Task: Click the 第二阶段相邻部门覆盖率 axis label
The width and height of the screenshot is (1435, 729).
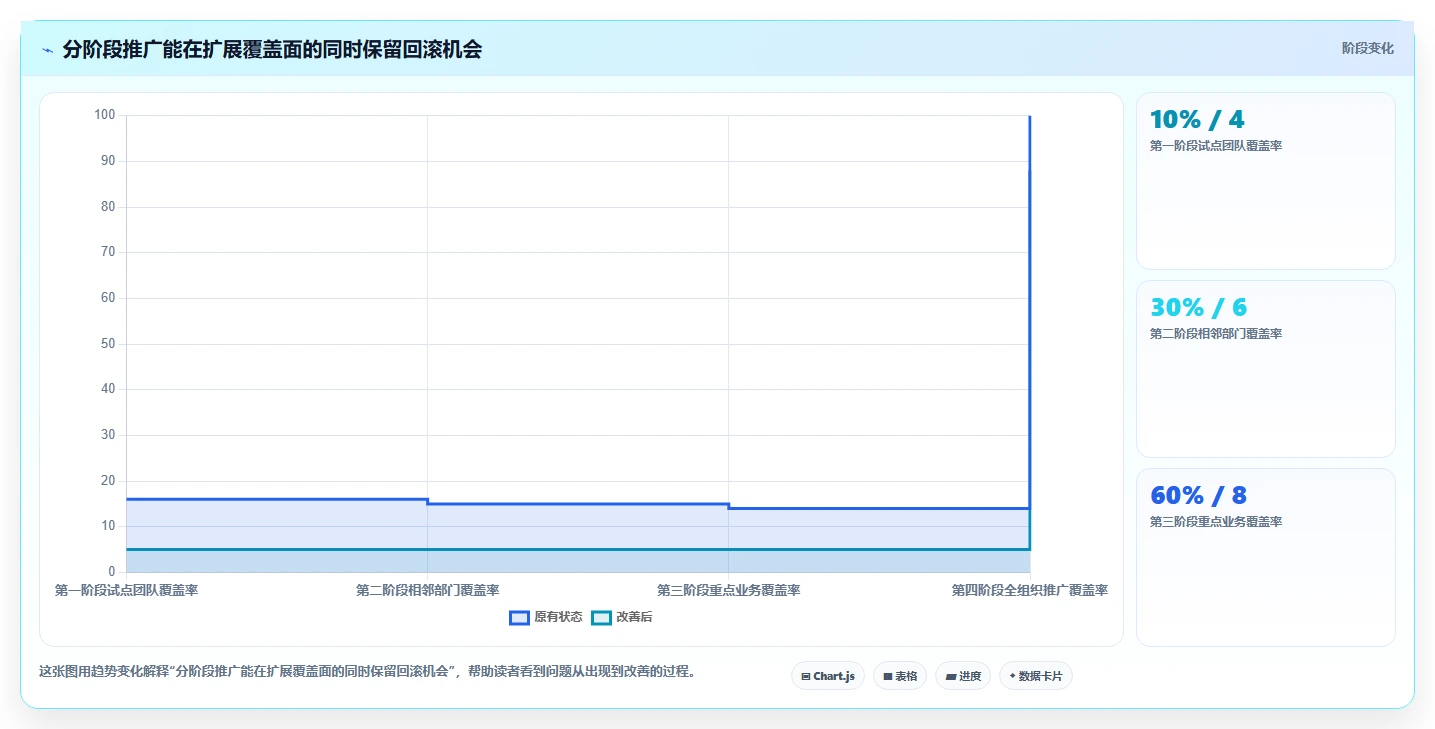Action: point(427,591)
